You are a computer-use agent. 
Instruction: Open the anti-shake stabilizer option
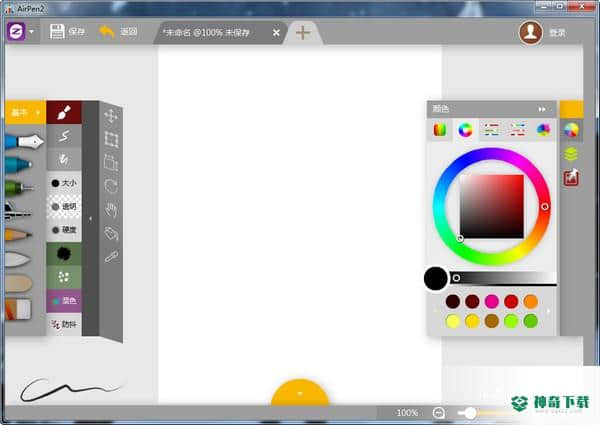[x=64, y=324]
